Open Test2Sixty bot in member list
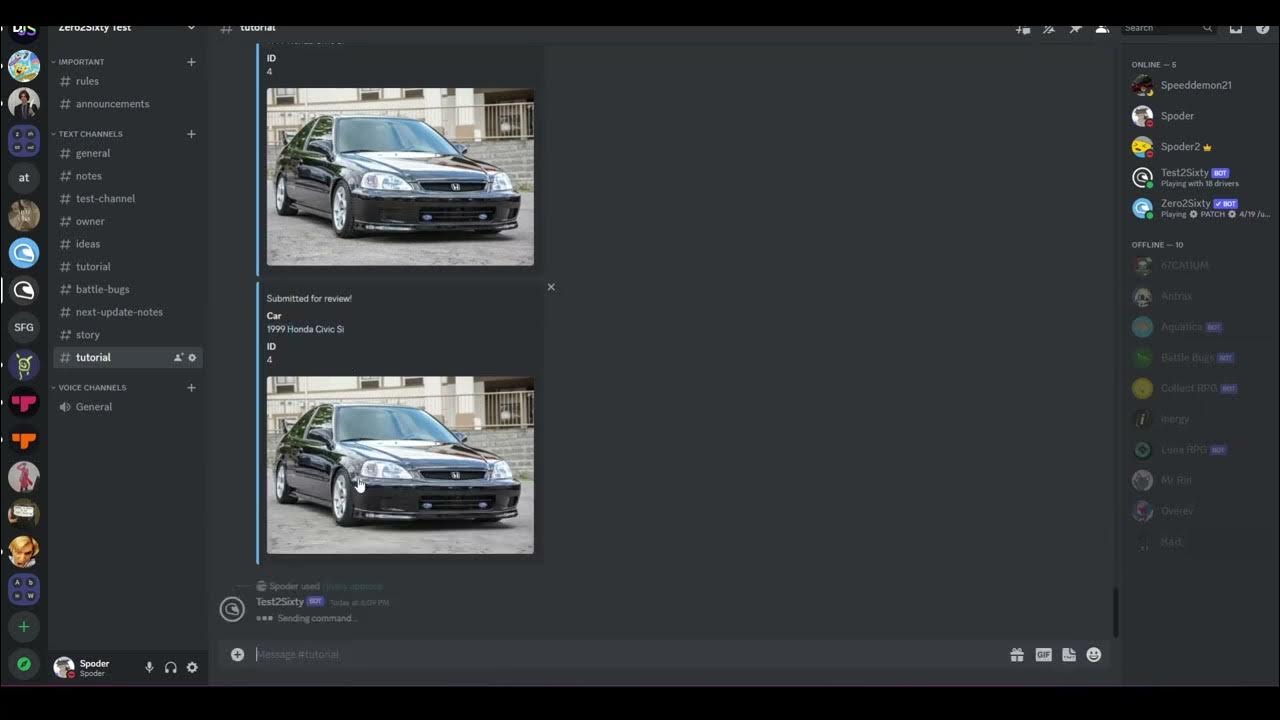 click(1200, 178)
